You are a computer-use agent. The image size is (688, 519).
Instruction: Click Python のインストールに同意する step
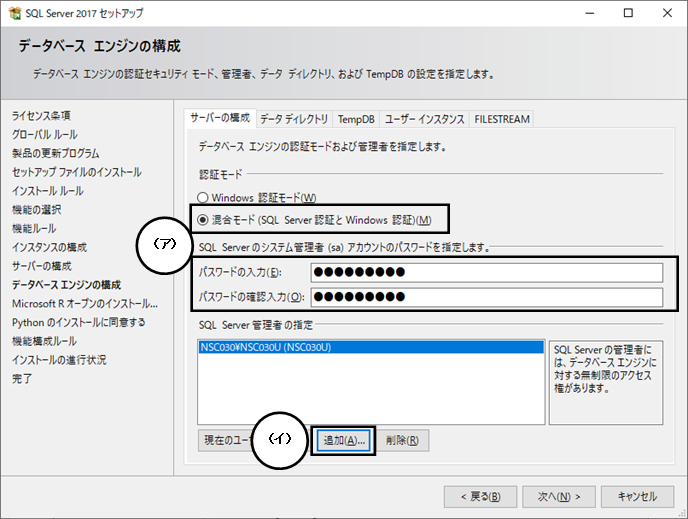pyautogui.click(x=79, y=323)
